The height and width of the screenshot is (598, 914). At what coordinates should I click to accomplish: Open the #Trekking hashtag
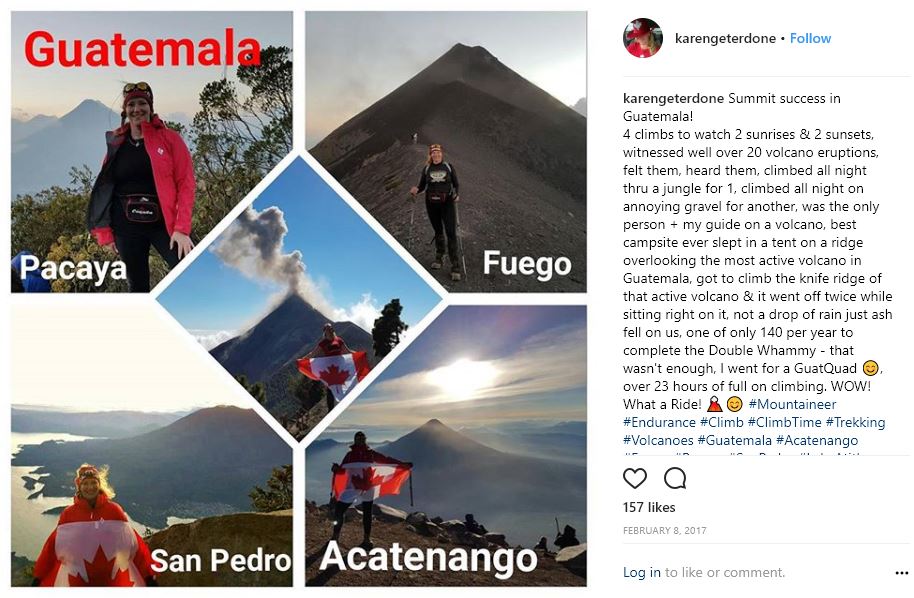(x=855, y=422)
